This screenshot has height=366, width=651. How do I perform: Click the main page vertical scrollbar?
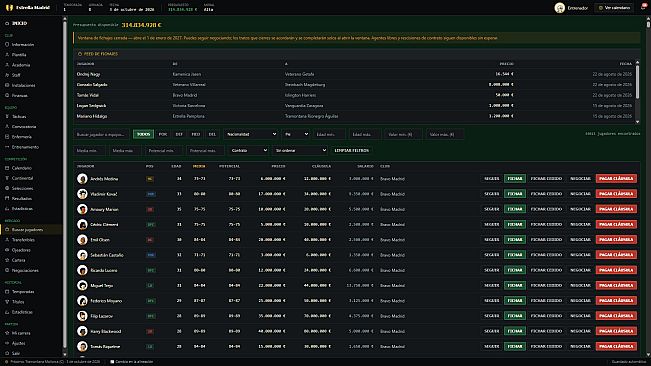(648, 187)
